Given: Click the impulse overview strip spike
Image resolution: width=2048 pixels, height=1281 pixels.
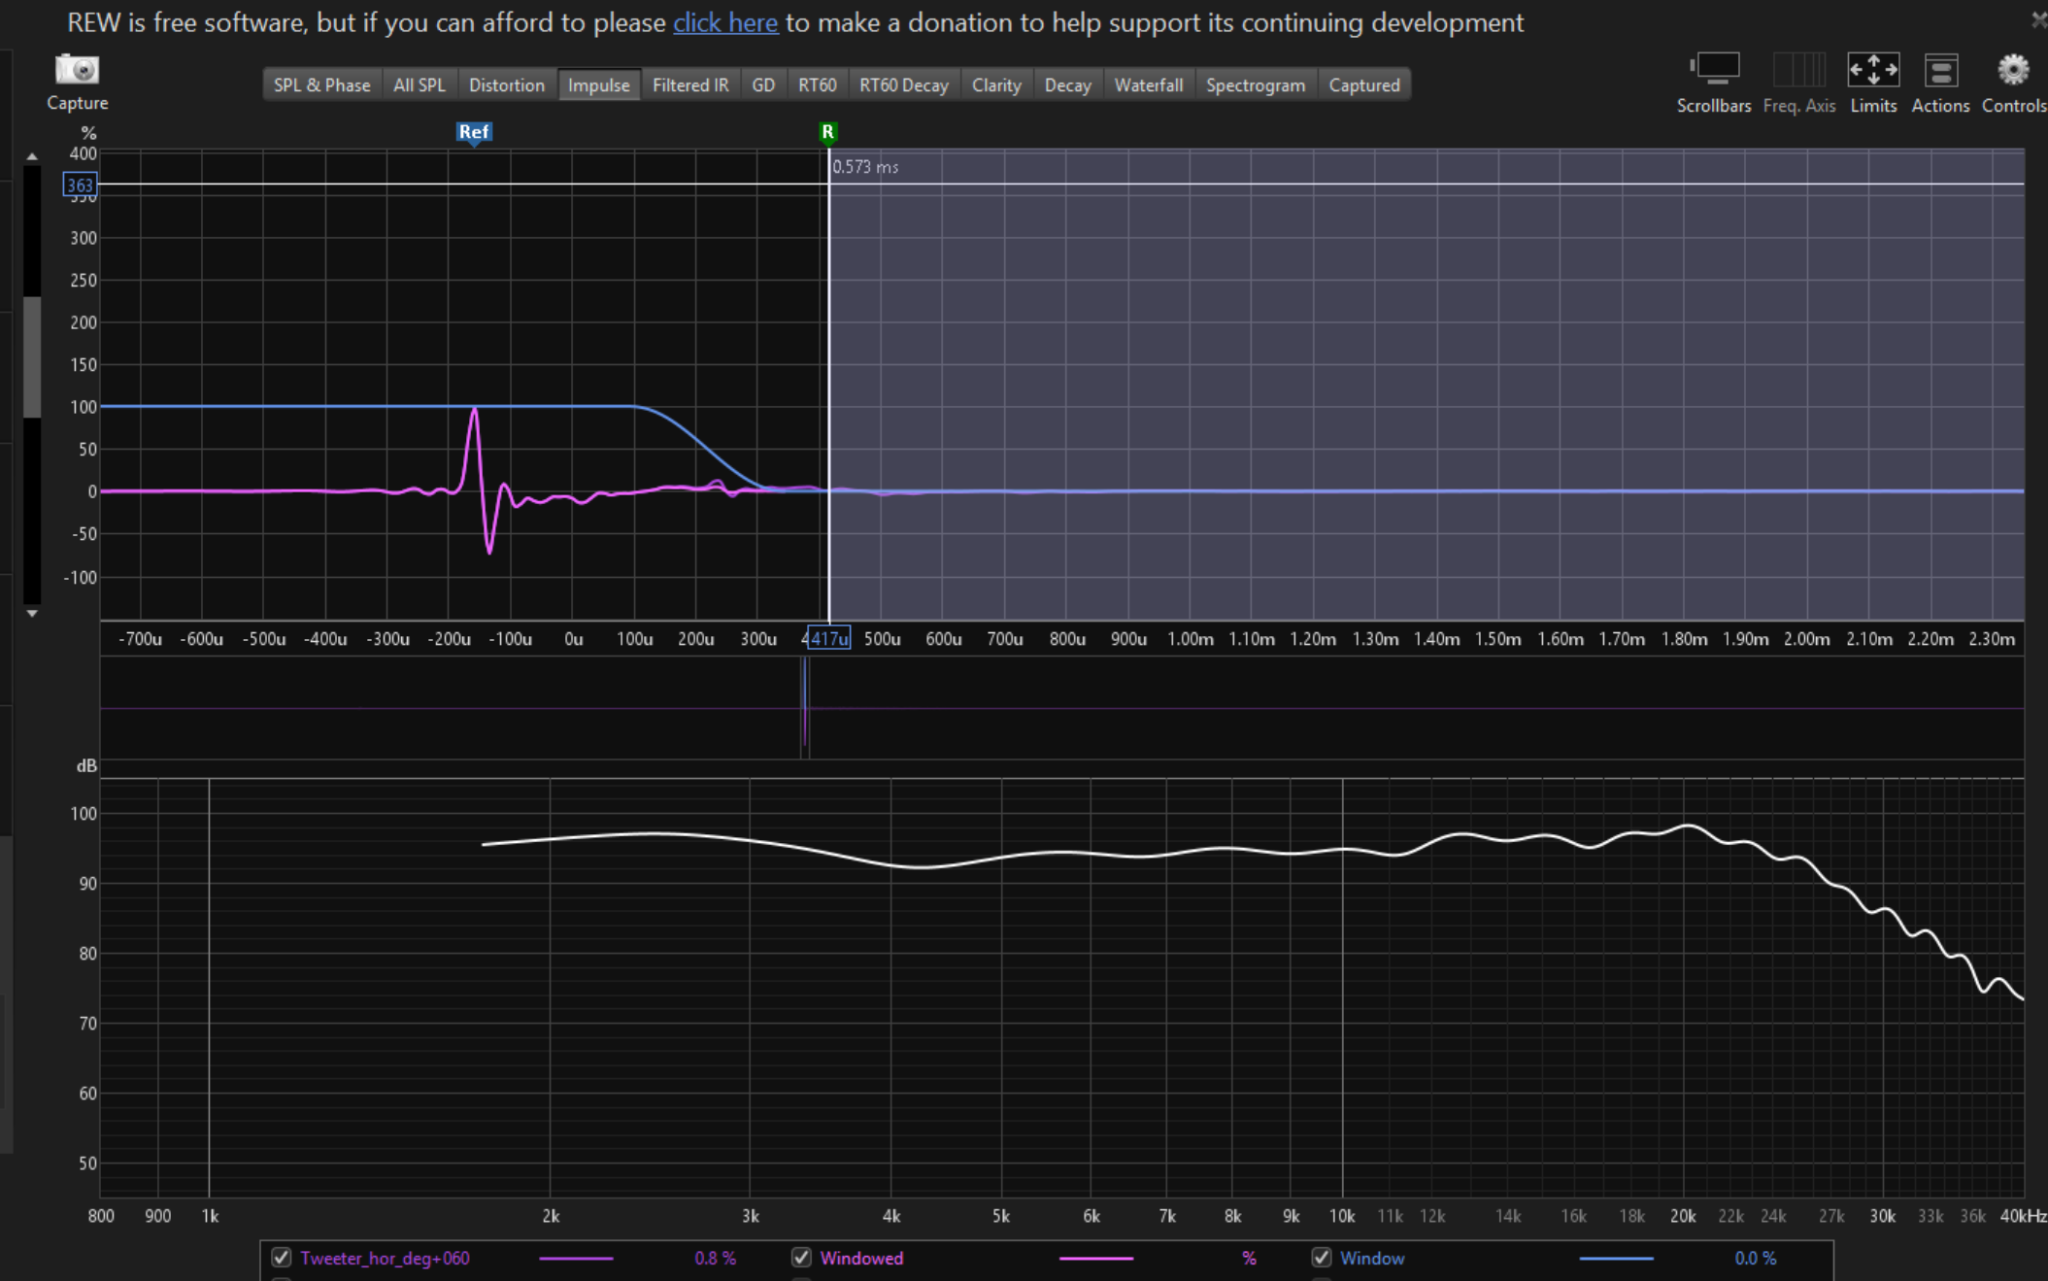Looking at the screenshot, I should click(x=805, y=708).
